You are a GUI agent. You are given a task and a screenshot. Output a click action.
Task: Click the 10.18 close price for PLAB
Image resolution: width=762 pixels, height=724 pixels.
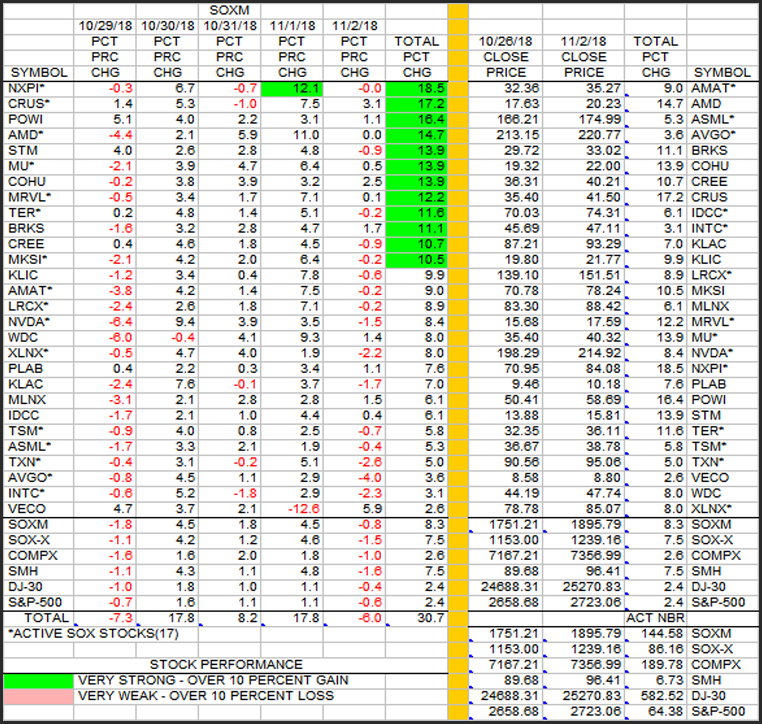(x=603, y=384)
